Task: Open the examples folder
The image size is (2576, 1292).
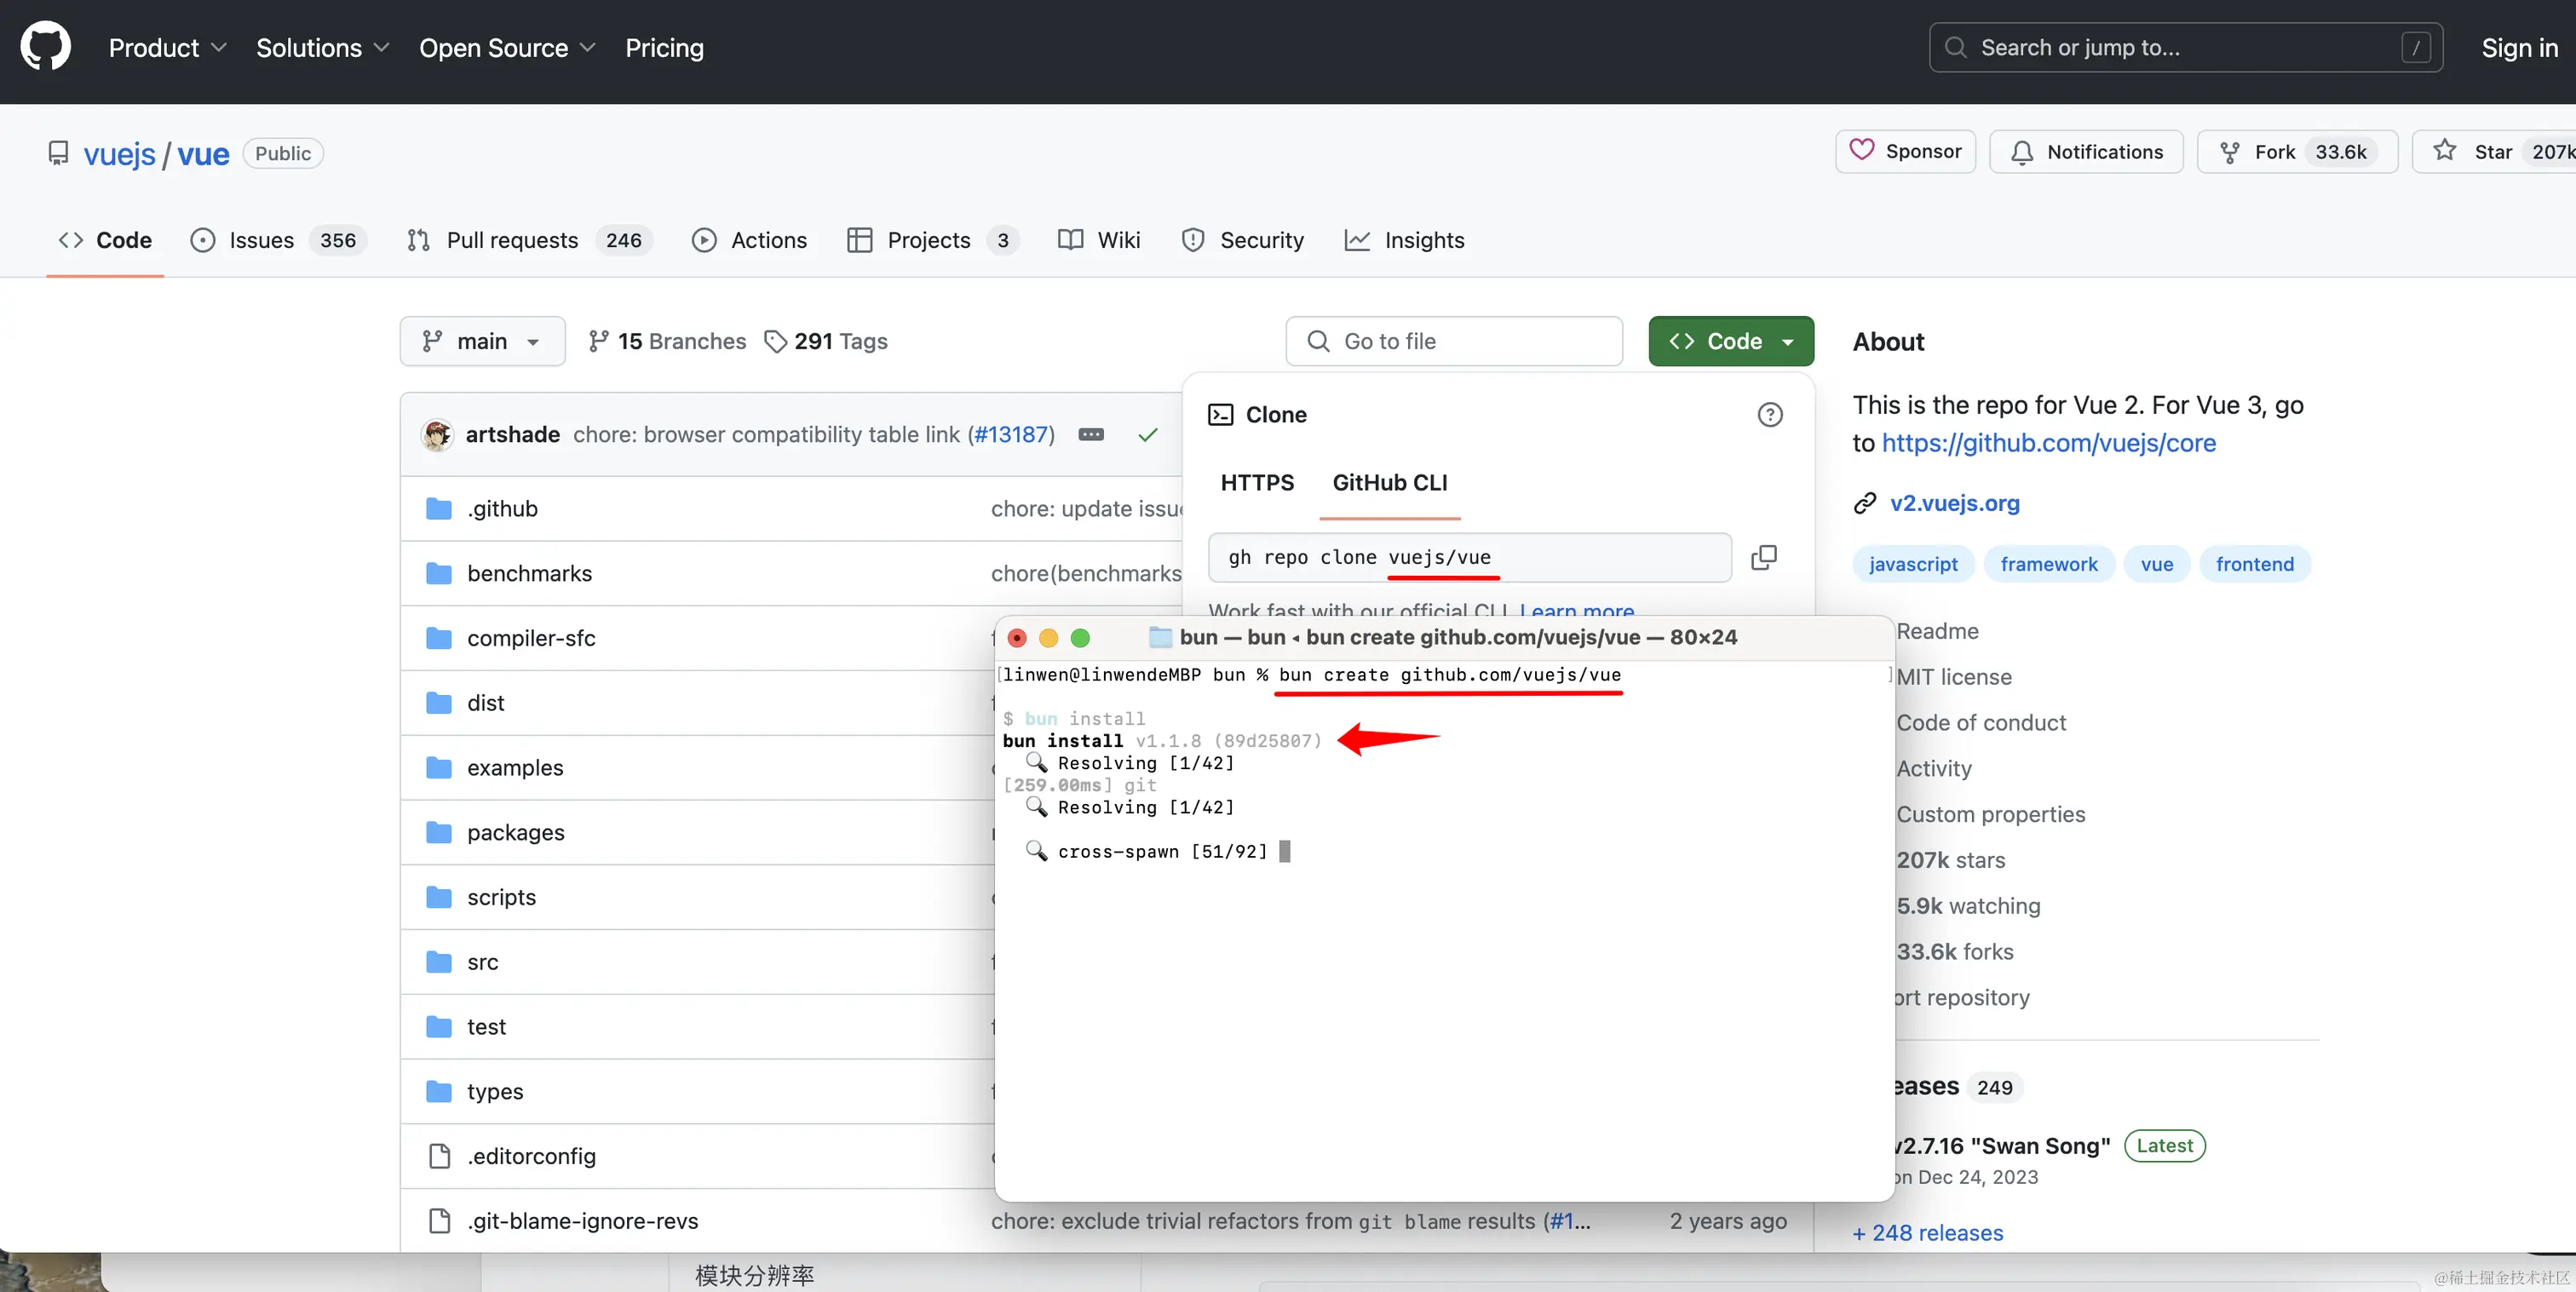Action: (515, 769)
